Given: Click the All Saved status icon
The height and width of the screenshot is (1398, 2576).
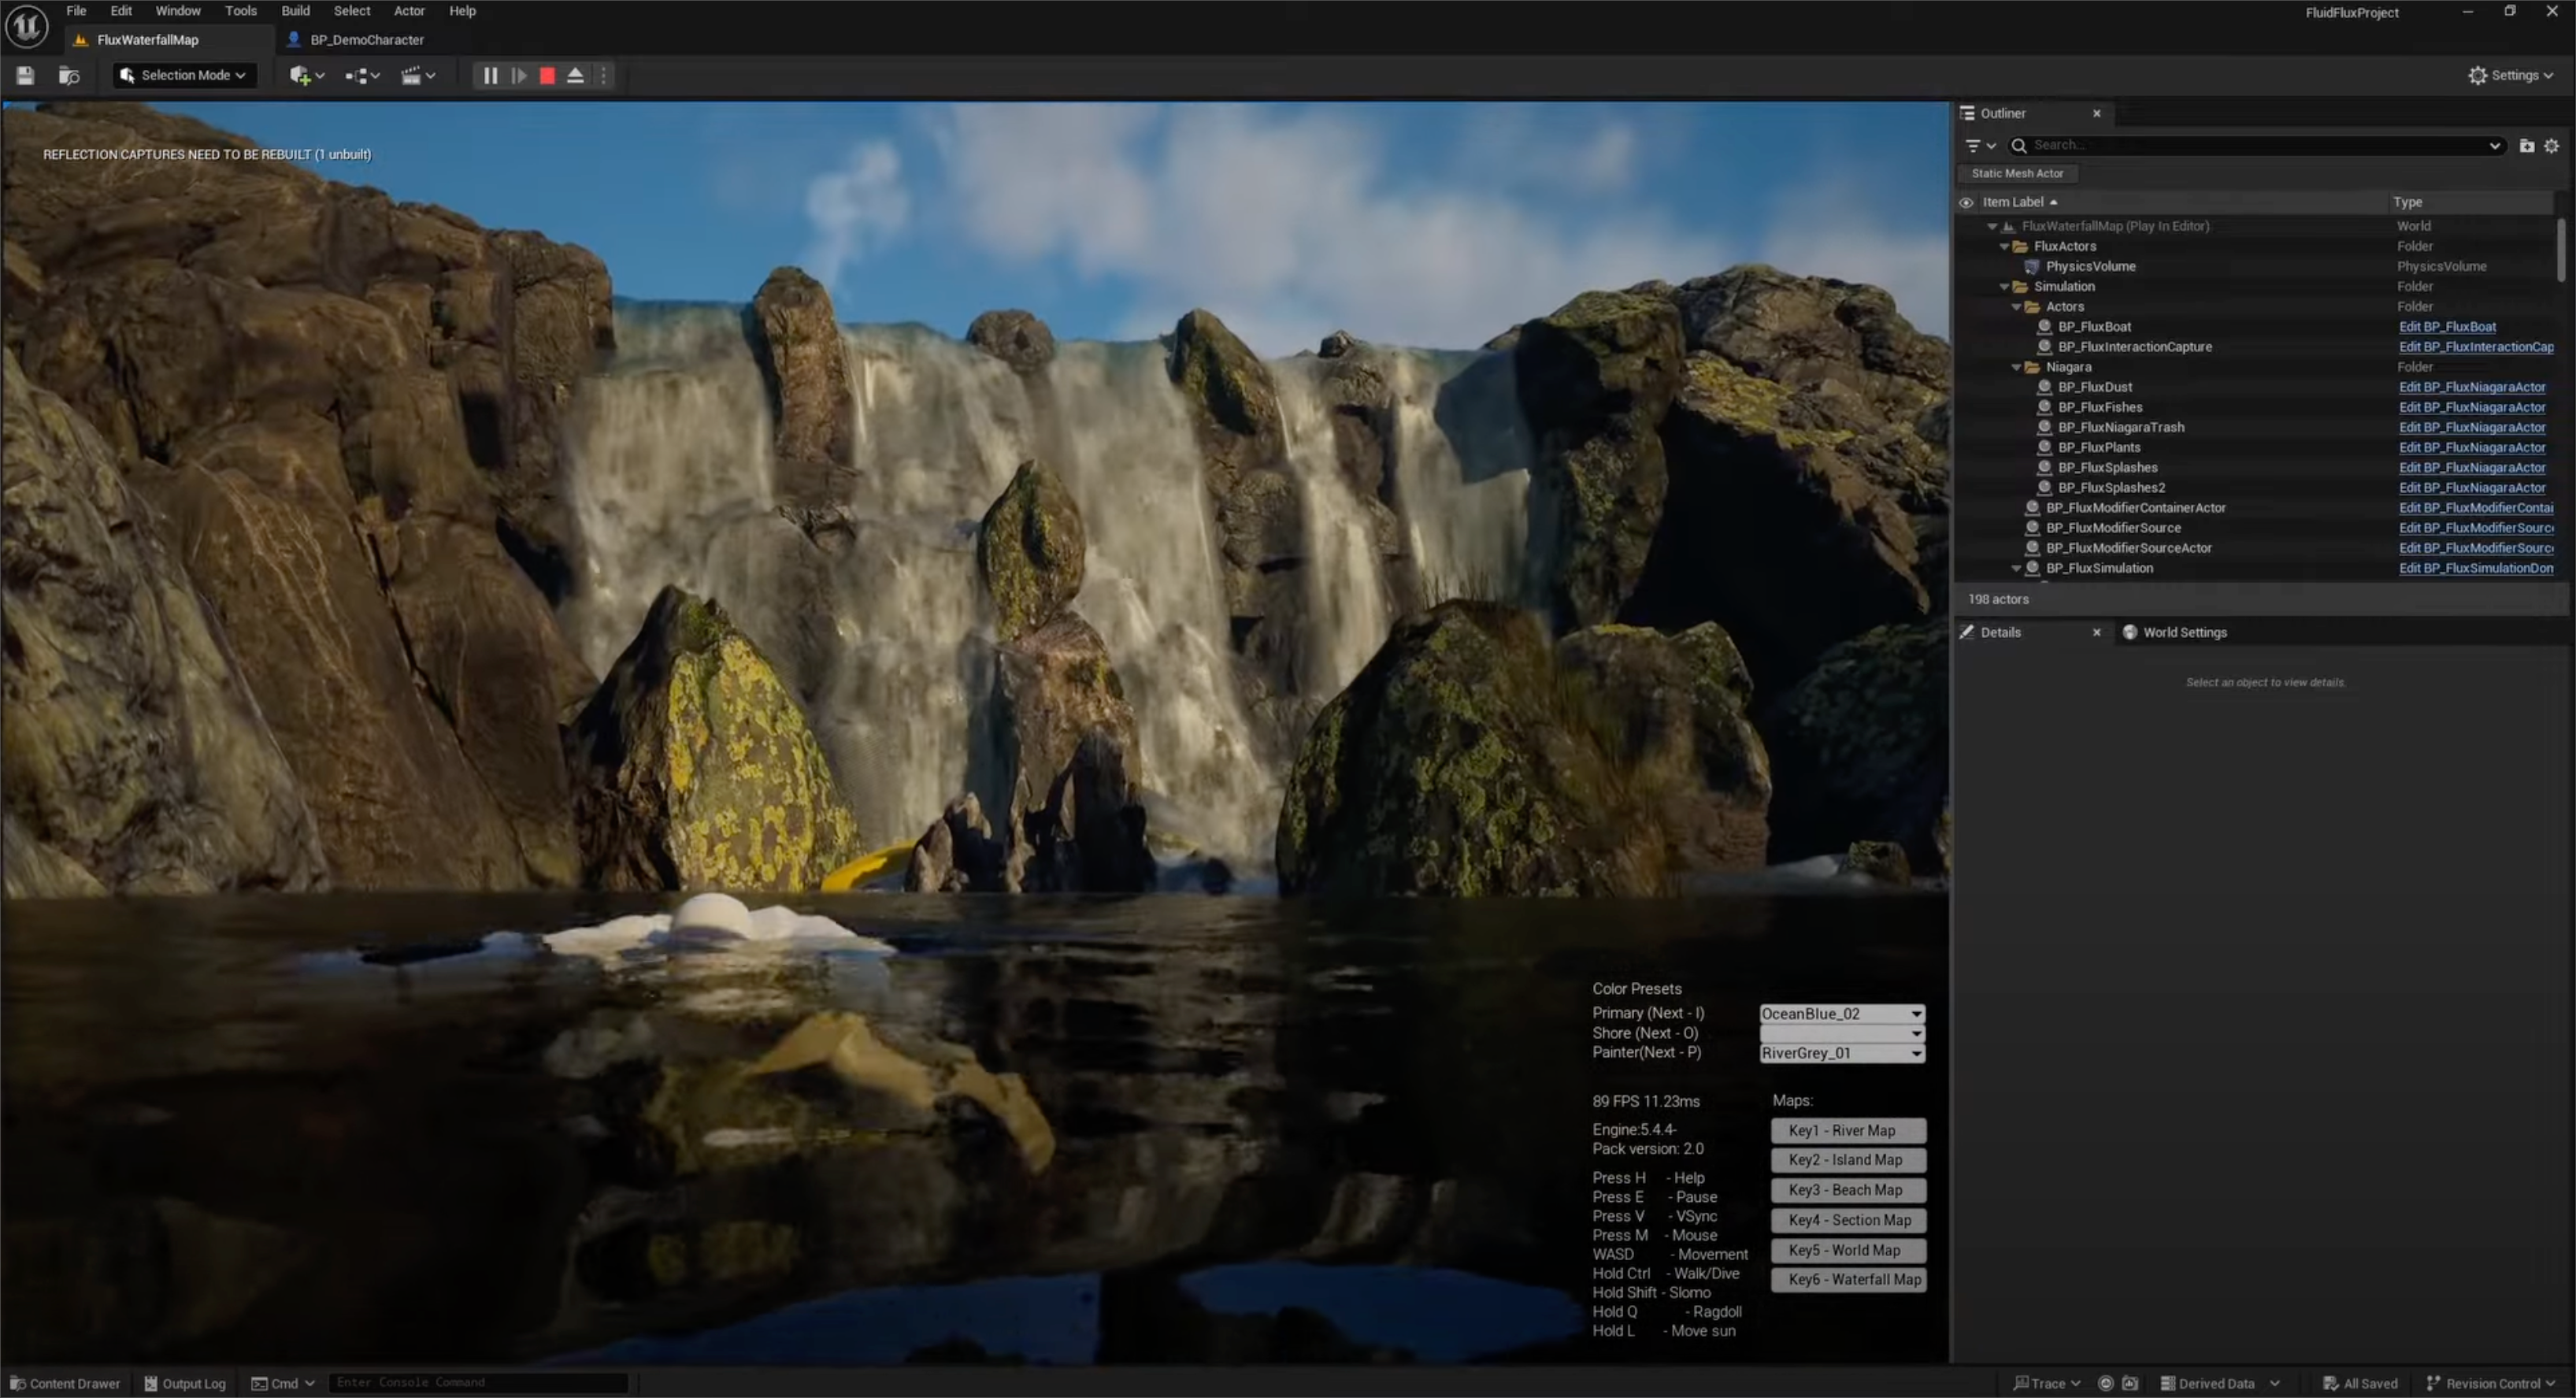Looking at the screenshot, I should pyautogui.click(x=2331, y=1383).
